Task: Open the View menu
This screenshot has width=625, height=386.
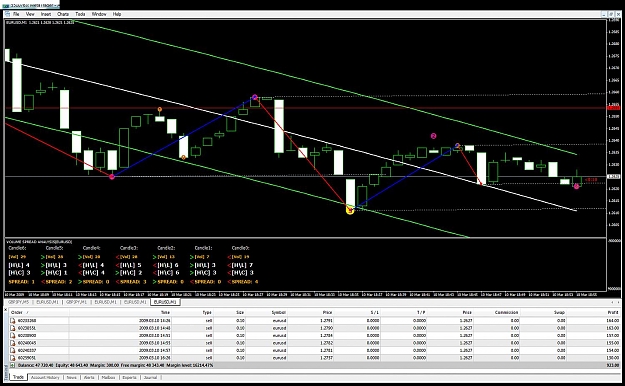Action: click(30, 14)
